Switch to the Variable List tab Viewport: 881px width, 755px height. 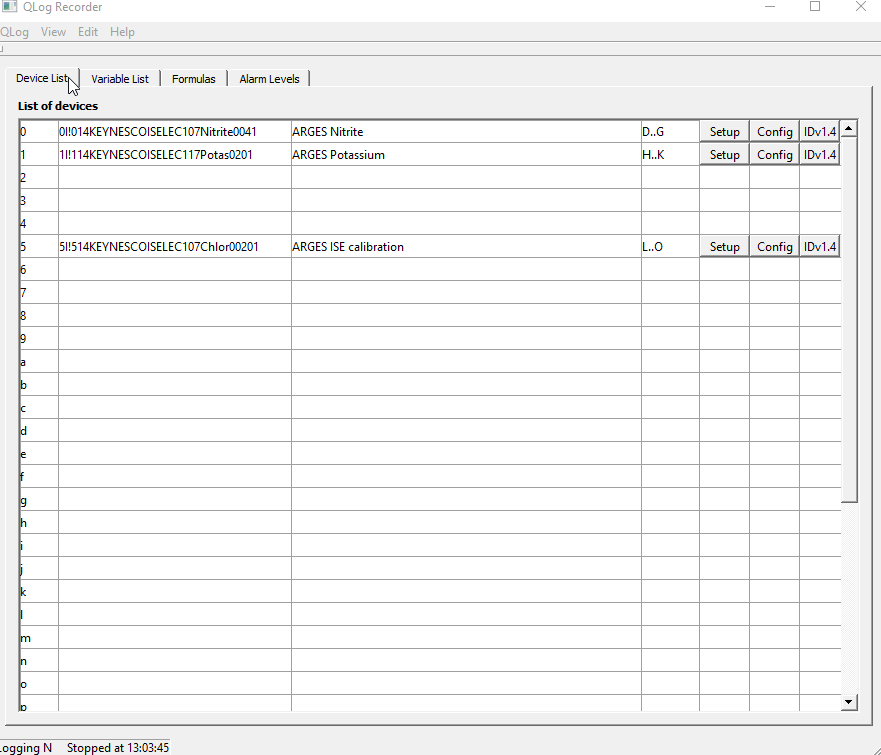(x=120, y=79)
